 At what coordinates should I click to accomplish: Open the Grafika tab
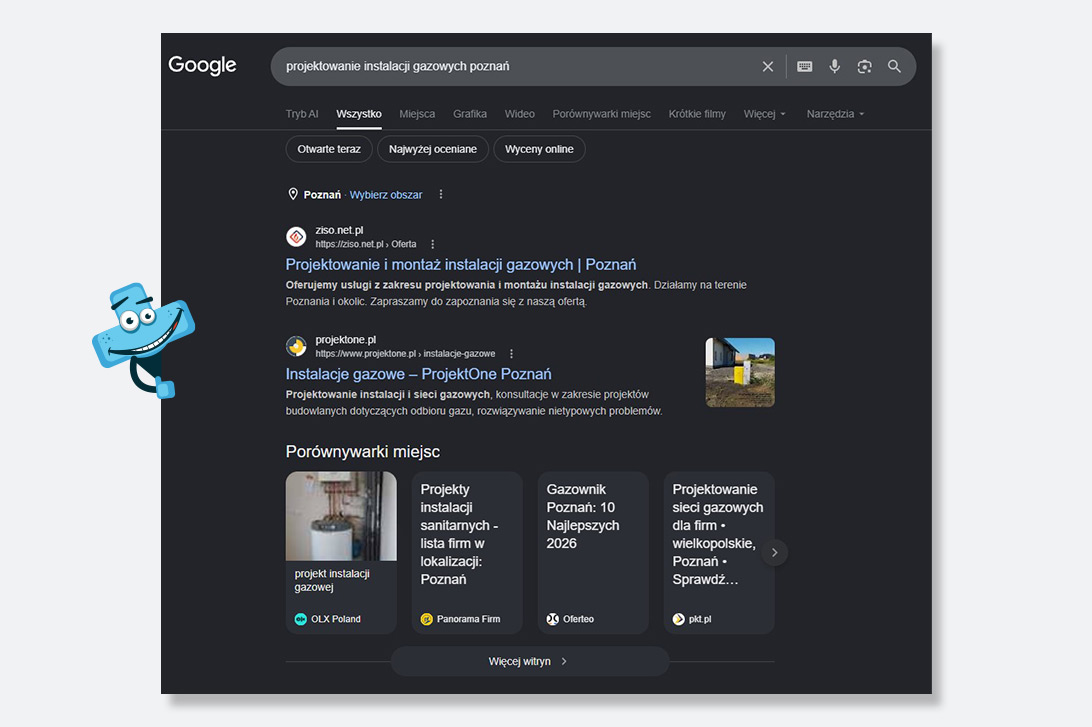470,114
